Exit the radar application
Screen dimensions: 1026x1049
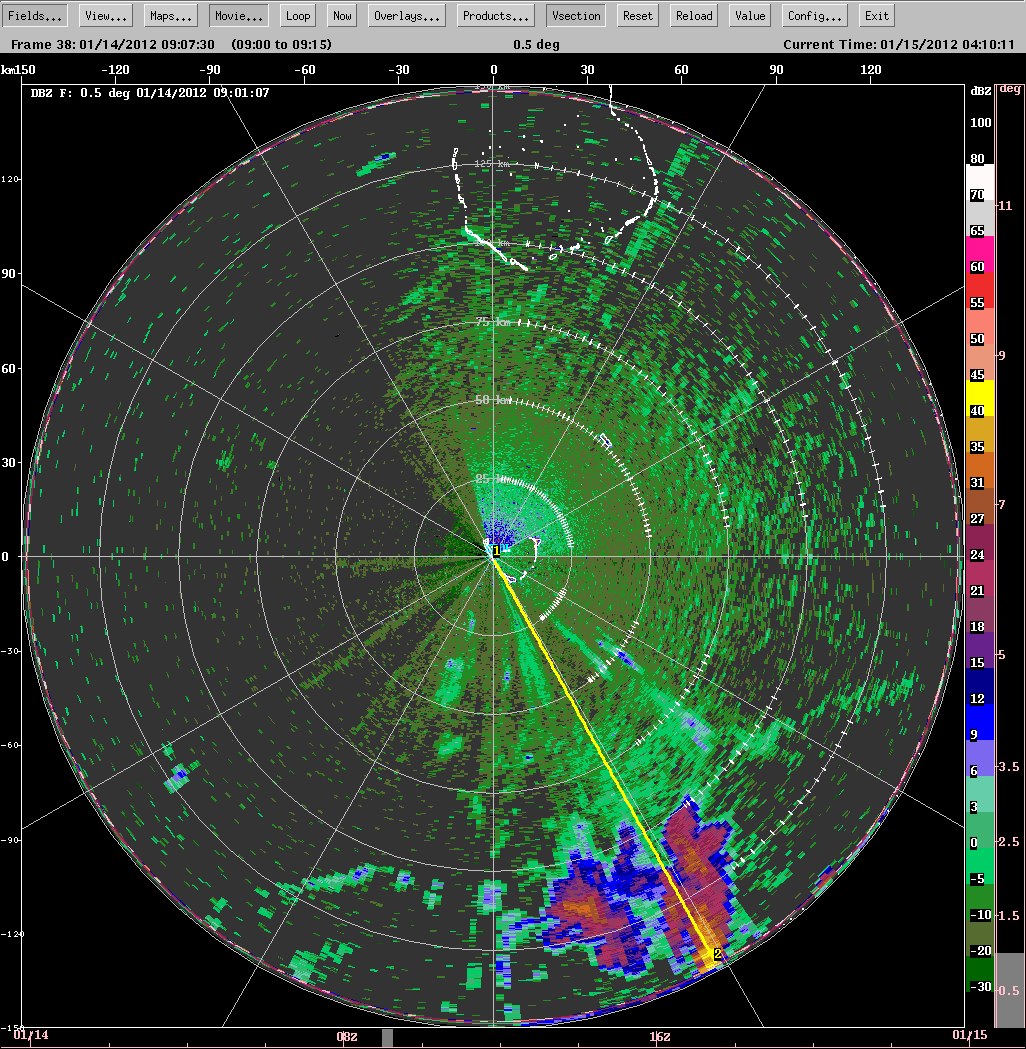(876, 15)
